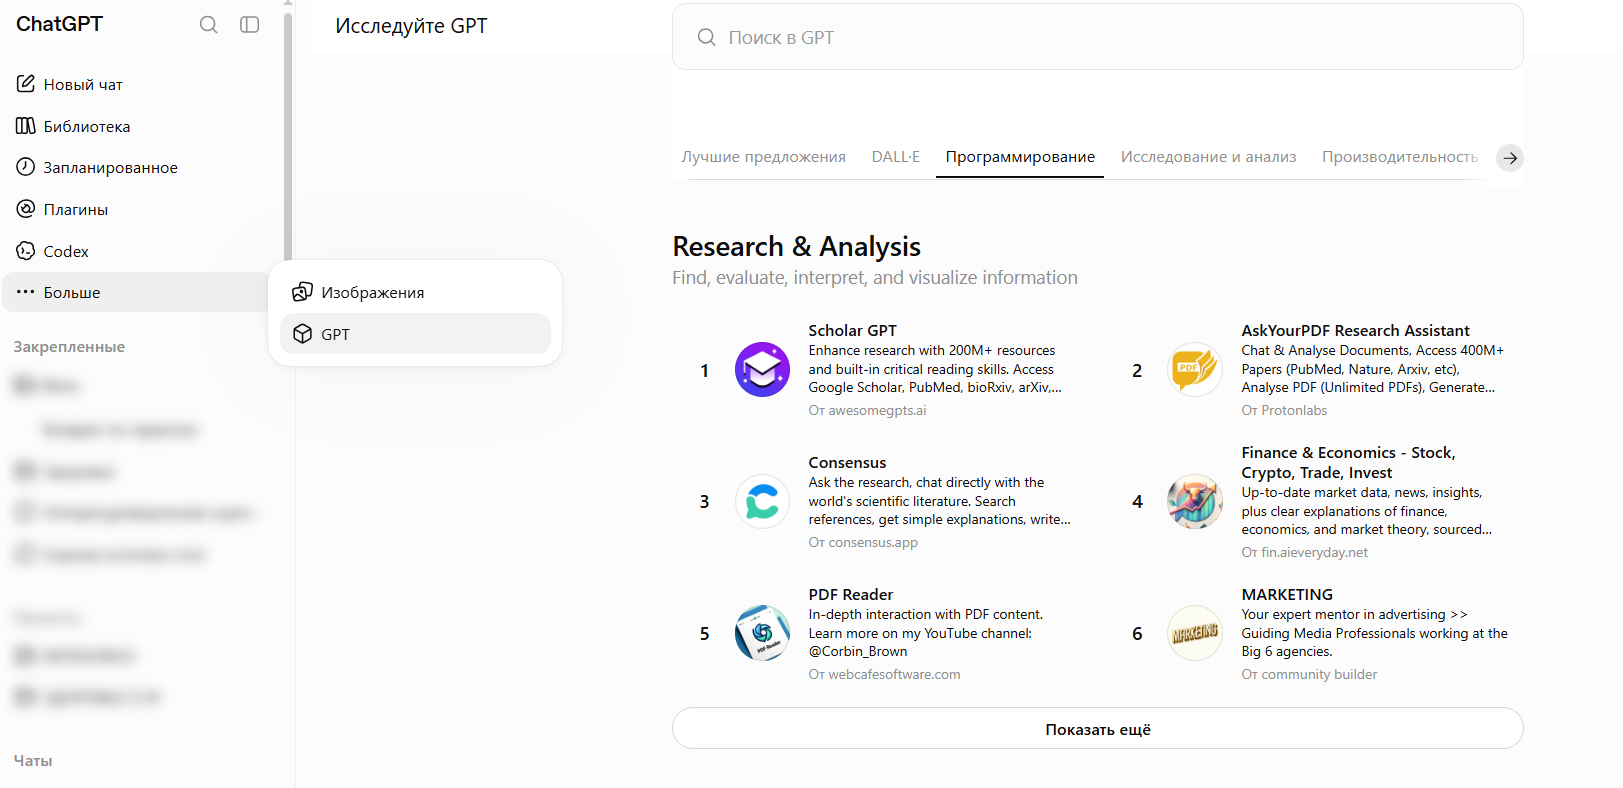Click the AskYourPDF Research Assistant icon

(1195, 369)
